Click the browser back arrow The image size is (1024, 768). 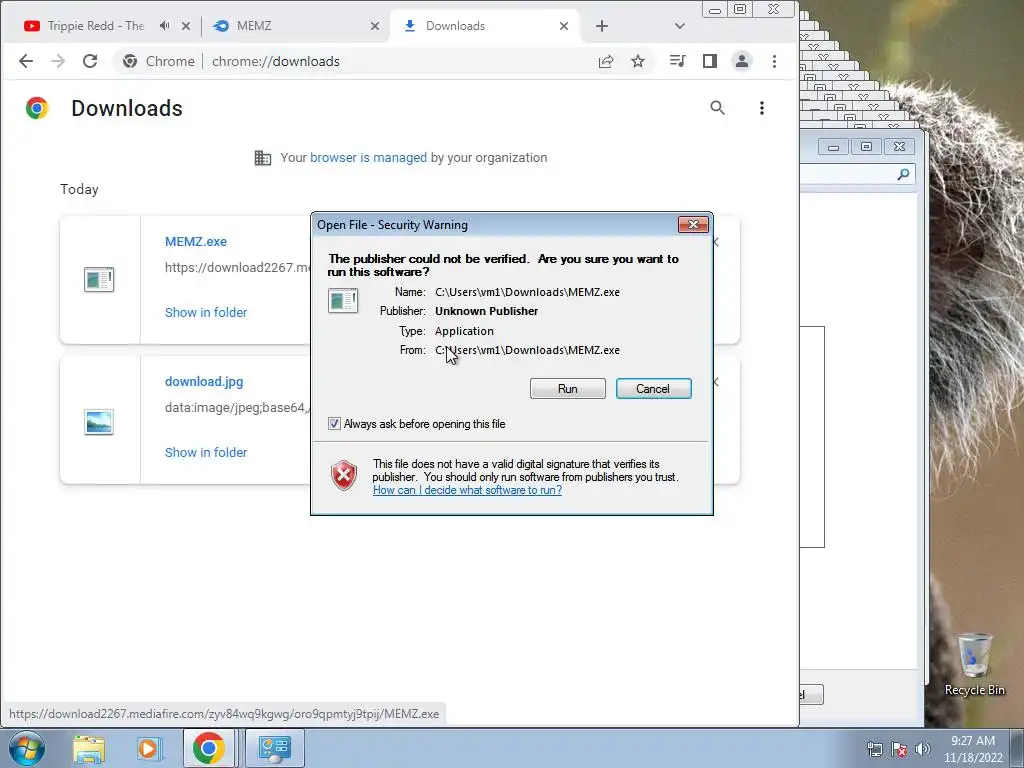pos(26,61)
